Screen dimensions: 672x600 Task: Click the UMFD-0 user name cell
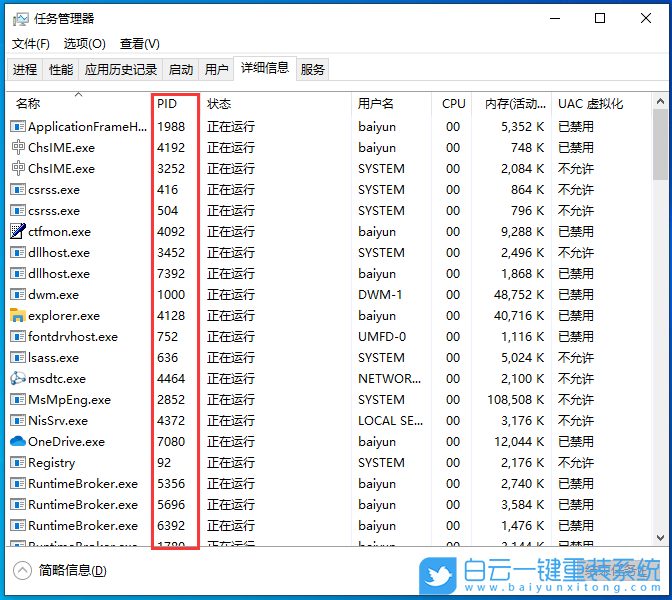click(x=382, y=336)
